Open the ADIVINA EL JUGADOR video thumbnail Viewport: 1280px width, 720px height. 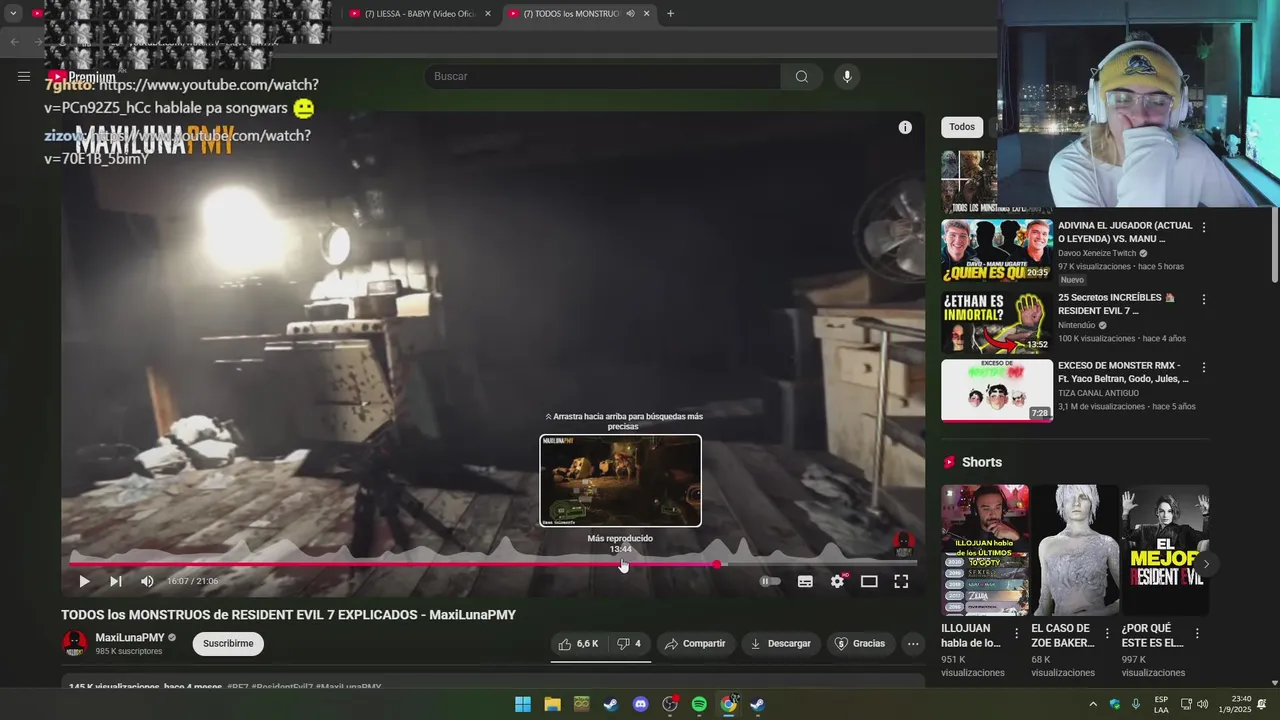(x=997, y=251)
